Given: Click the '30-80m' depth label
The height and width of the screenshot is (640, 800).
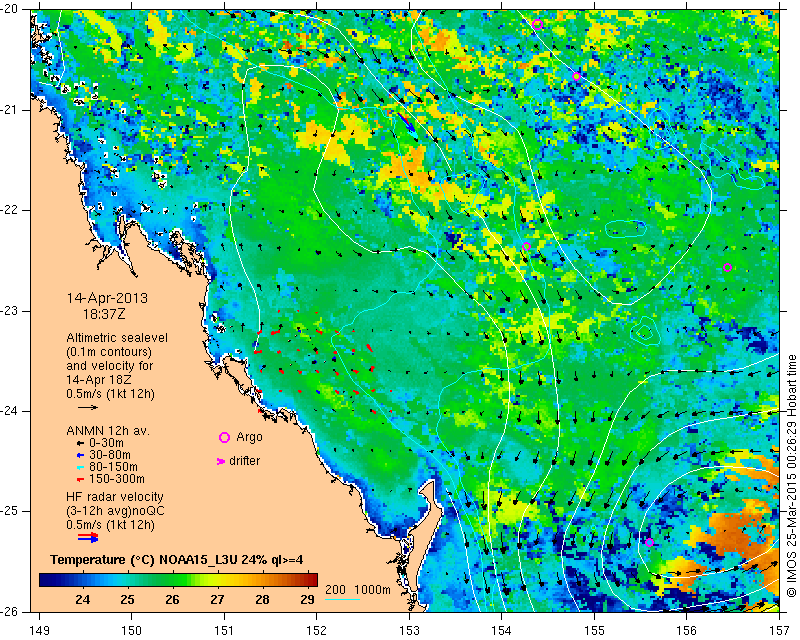Looking at the screenshot, I should 110,455.
